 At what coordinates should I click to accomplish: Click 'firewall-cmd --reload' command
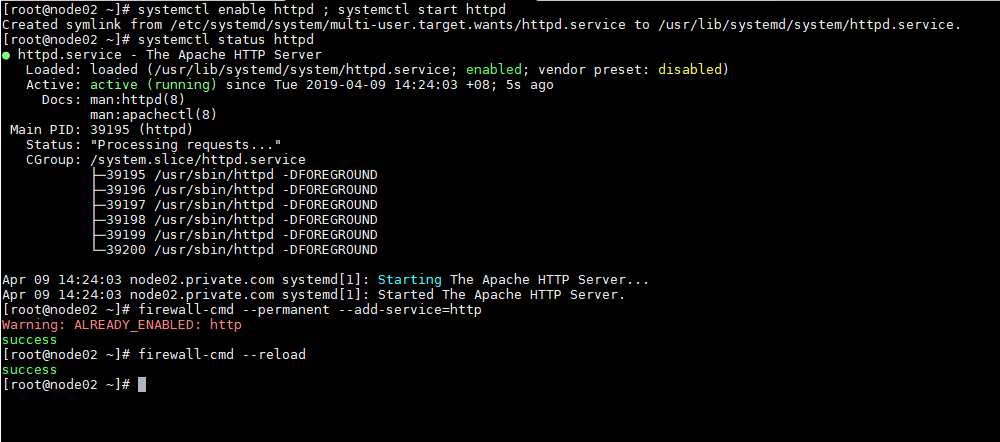point(222,355)
